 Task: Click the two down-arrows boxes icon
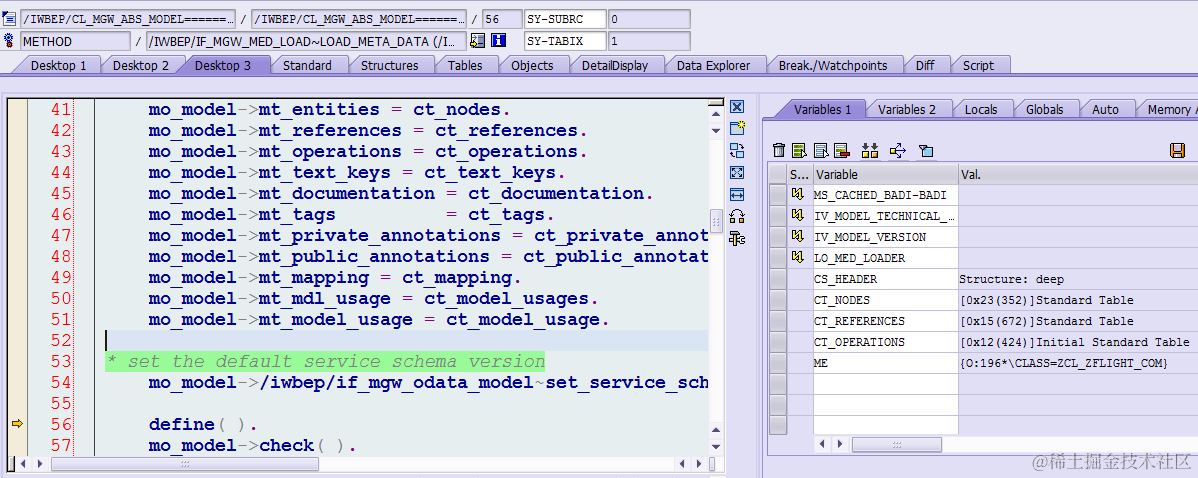coord(869,150)
